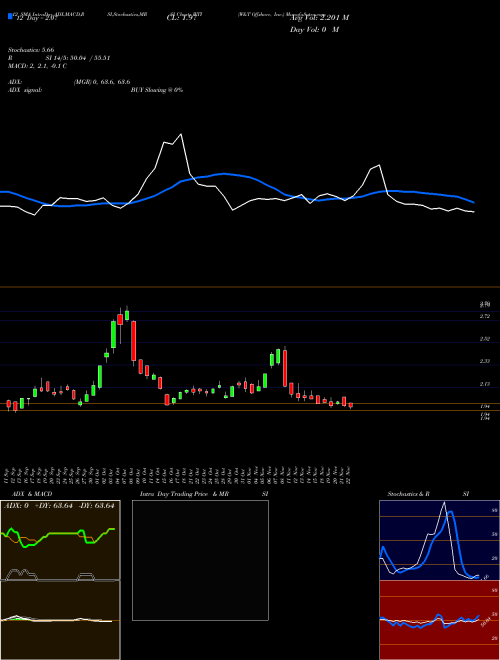This screenshot has height=660, width=500.
Task: Click the 2.33 price axis label
Action: click(x=484, y=361)
